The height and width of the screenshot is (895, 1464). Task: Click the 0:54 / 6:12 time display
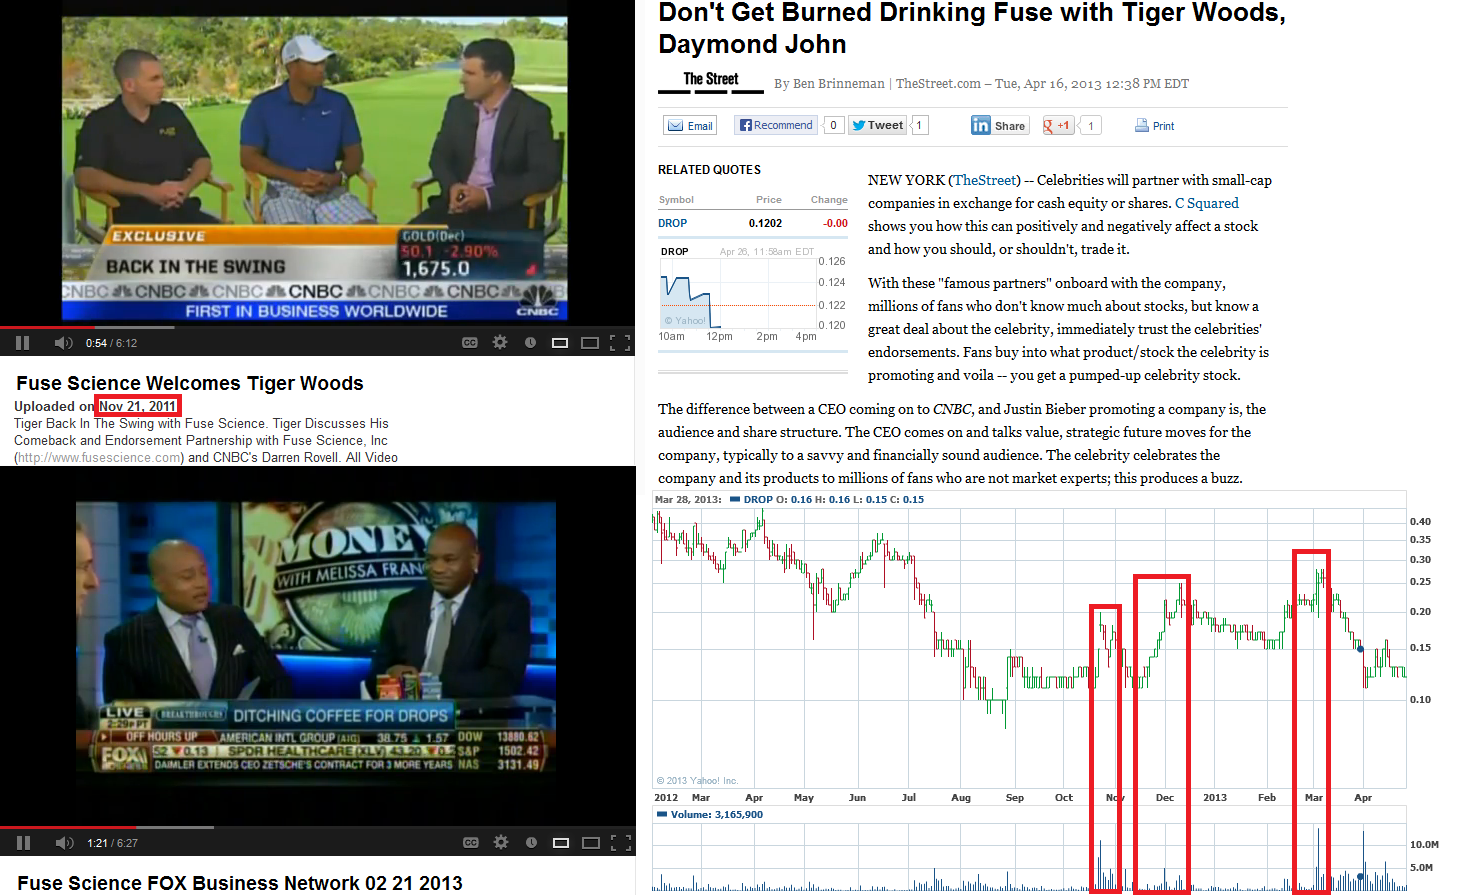coord(111,343)
